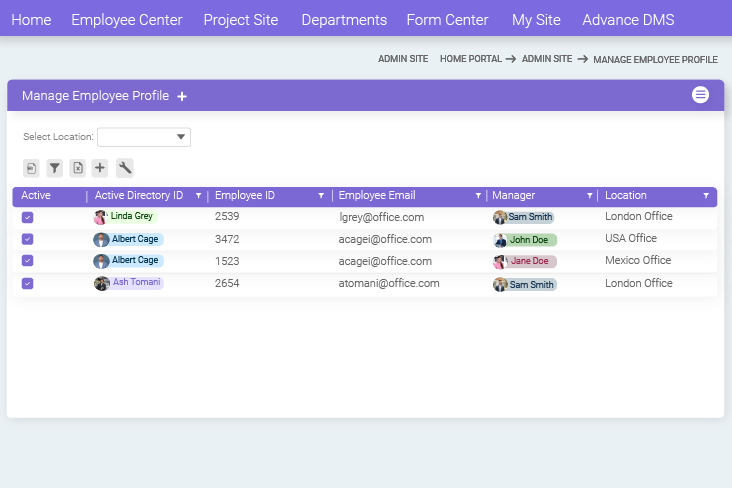The height and width of the screenshot is (488, 732).
Task: Click Albert Cage avatar in 3472 row
Action: (x=101, y=240)
